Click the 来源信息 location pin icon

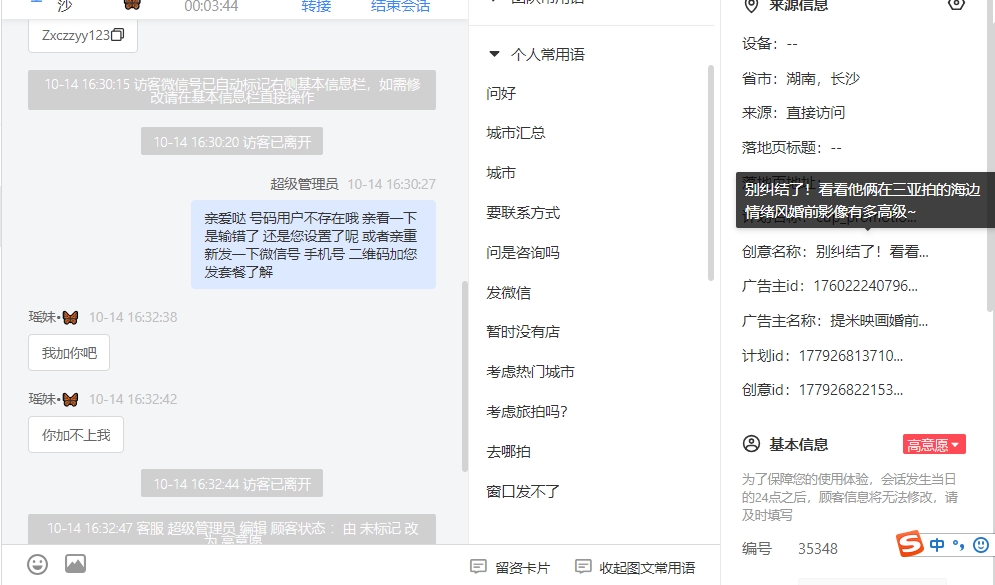(x=751, y=5)
